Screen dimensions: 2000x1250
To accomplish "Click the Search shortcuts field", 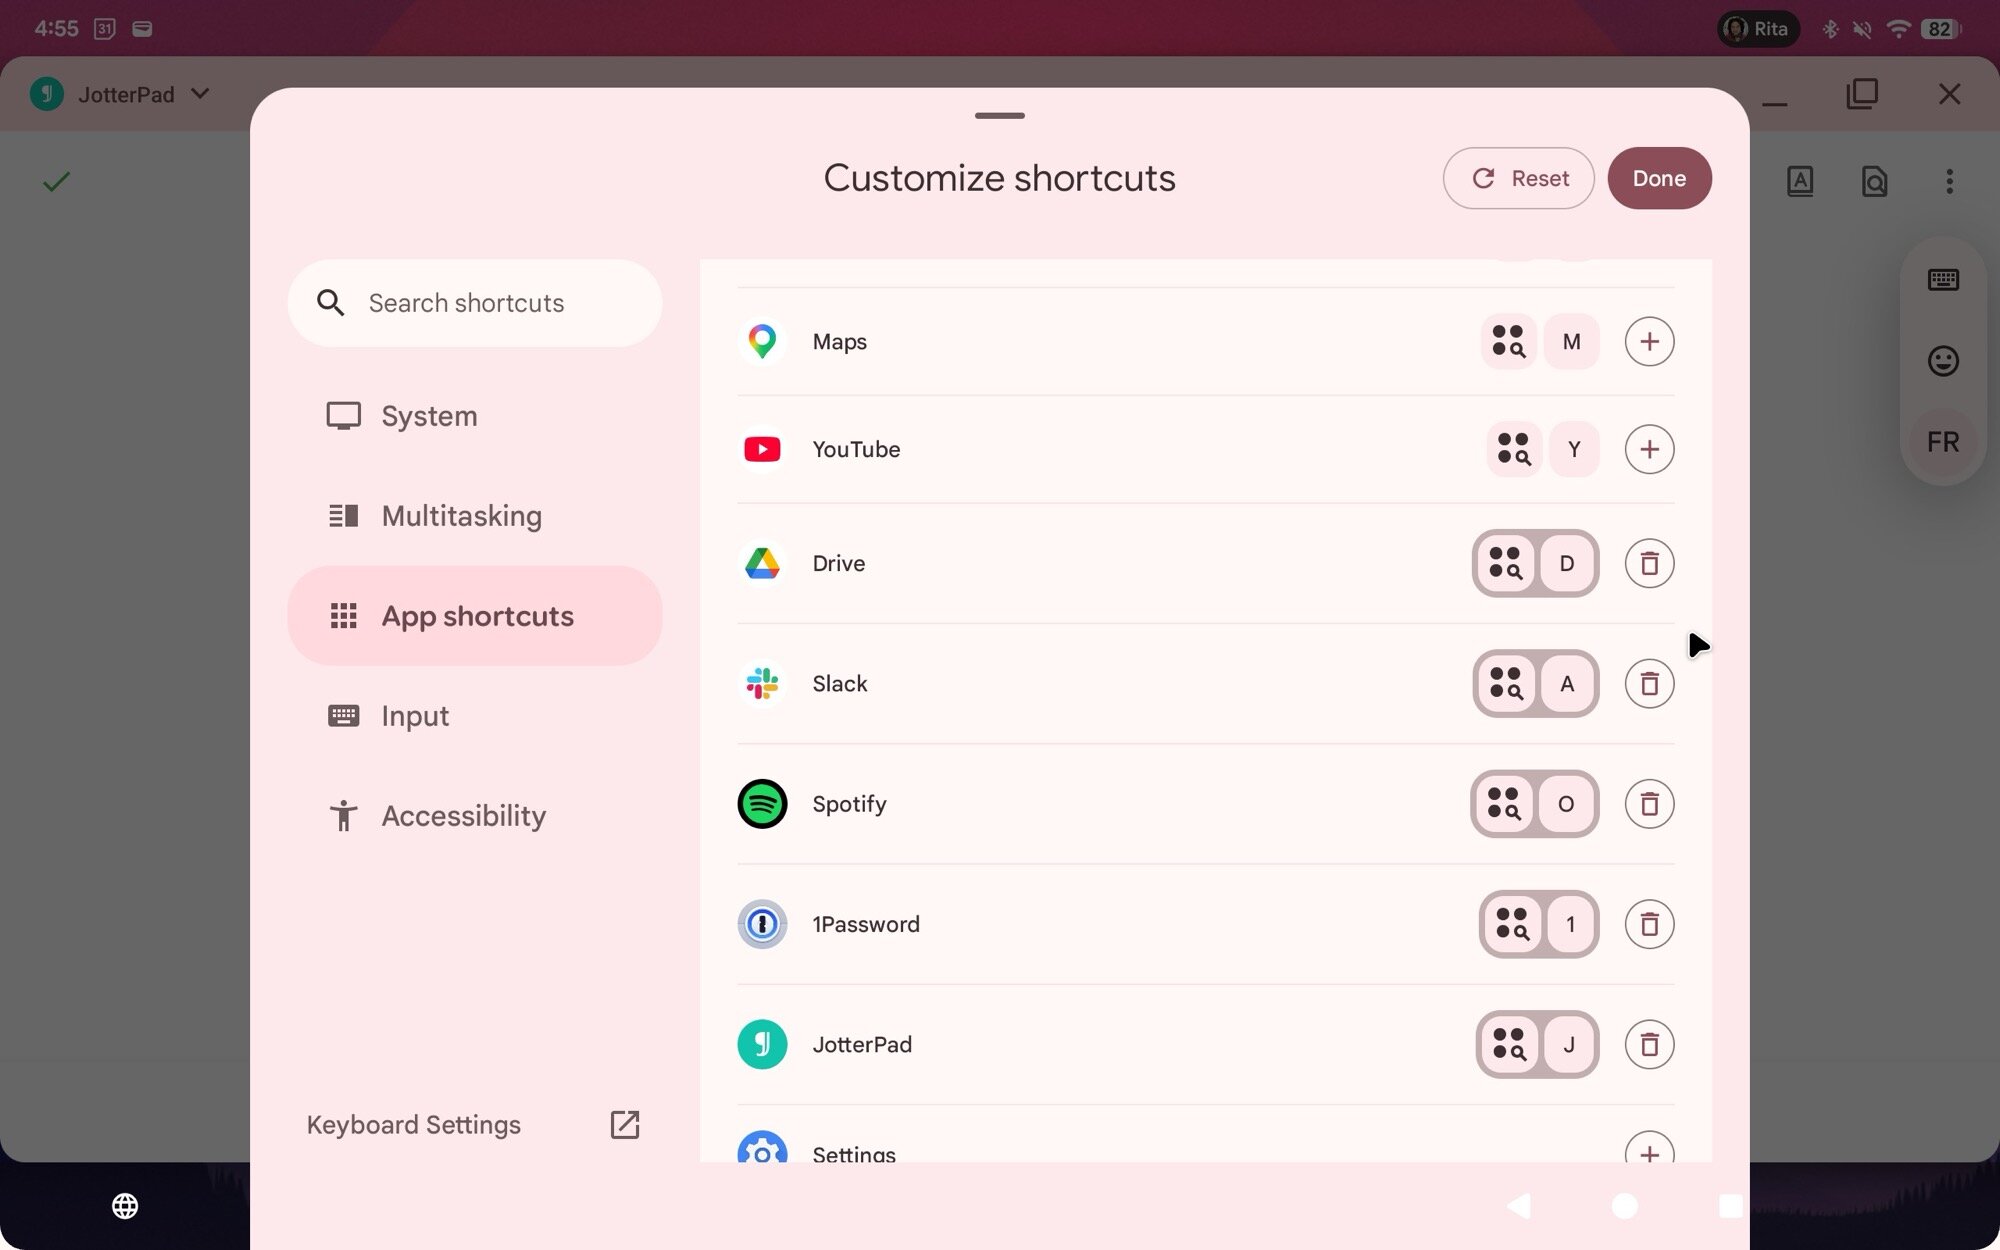I will click(x=474, y=303).
